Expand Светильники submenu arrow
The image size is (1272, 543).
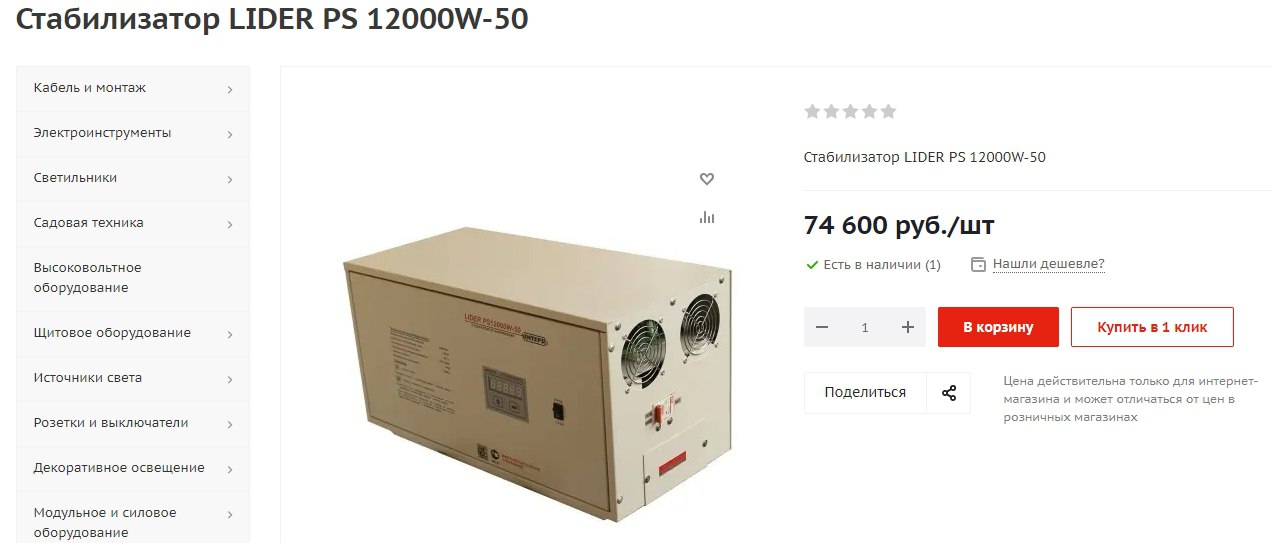point(230,180)
